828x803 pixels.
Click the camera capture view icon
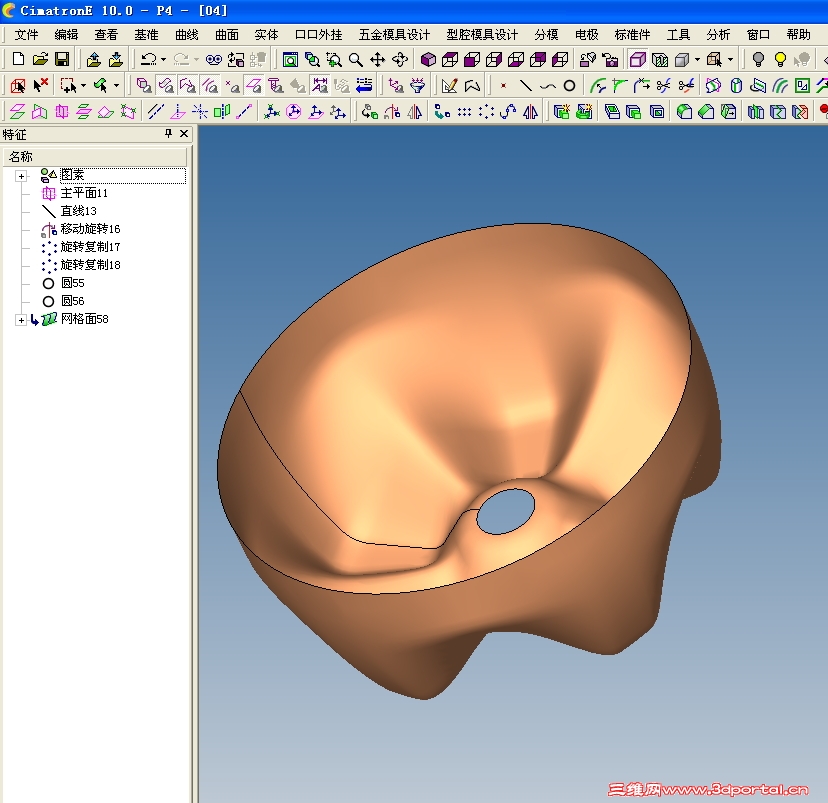[610, 60]
